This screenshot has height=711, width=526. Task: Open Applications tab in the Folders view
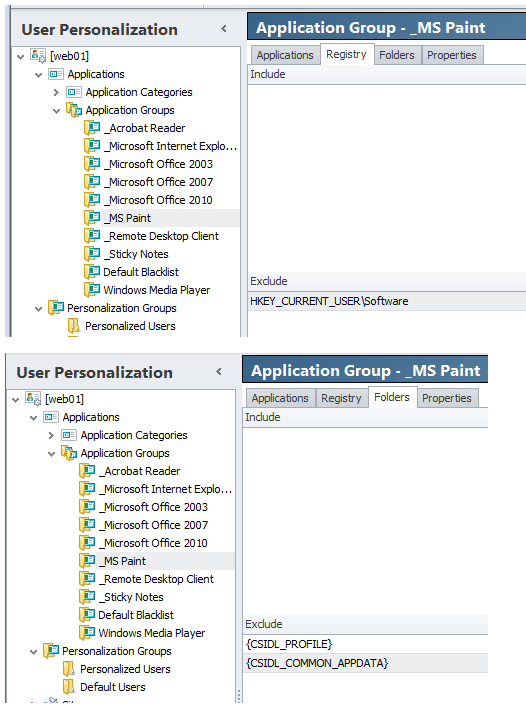click(x=280, y=398)
